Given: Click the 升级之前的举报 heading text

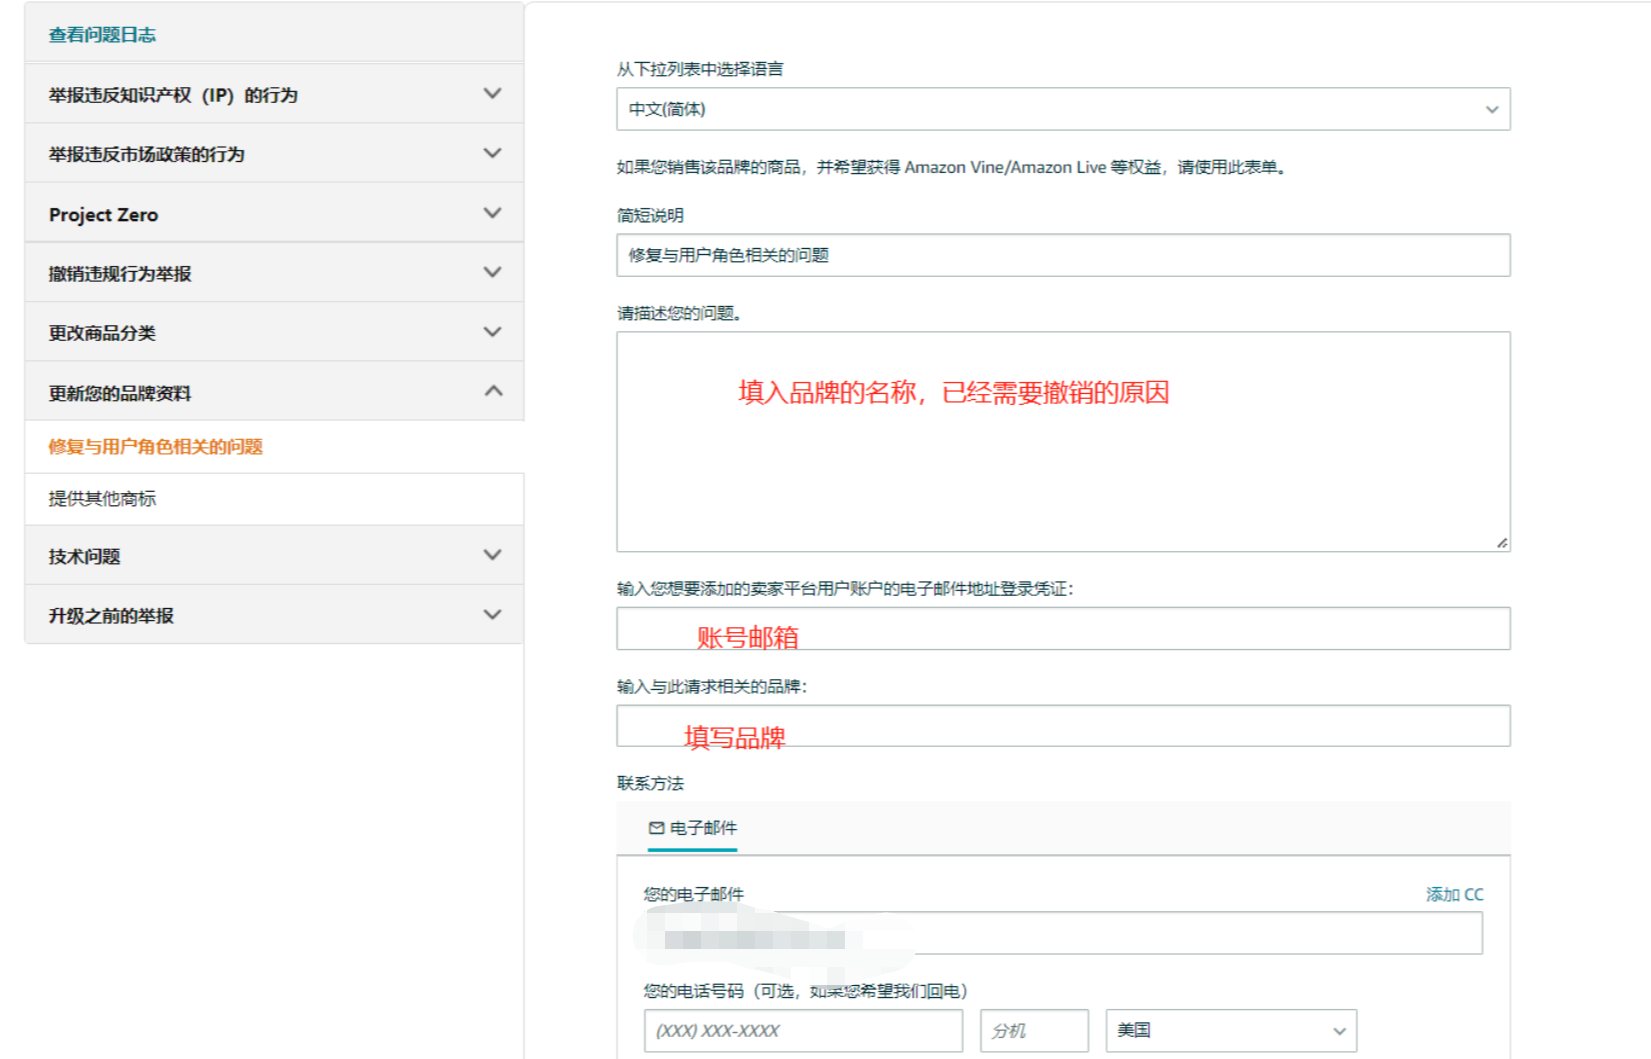Looking at the screenshot, I should pyautogui.click(x=111, y=616).
